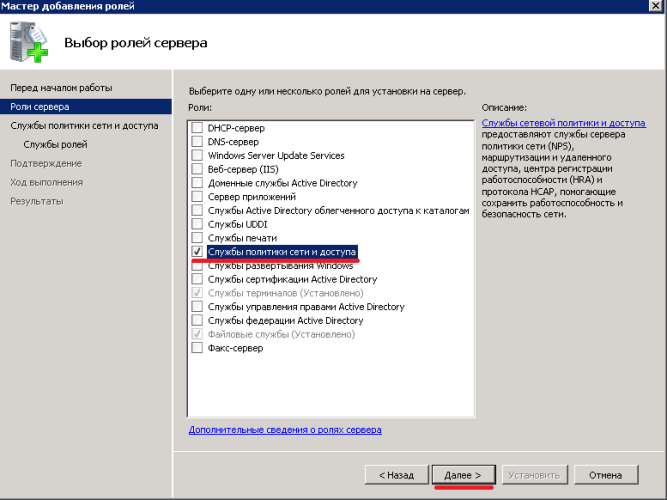The height and width of the screenshot is (500, 667).
Task: Enable Службы развертывания Windows checkbox
Action: pyautogui.click(x=197, y=266)
